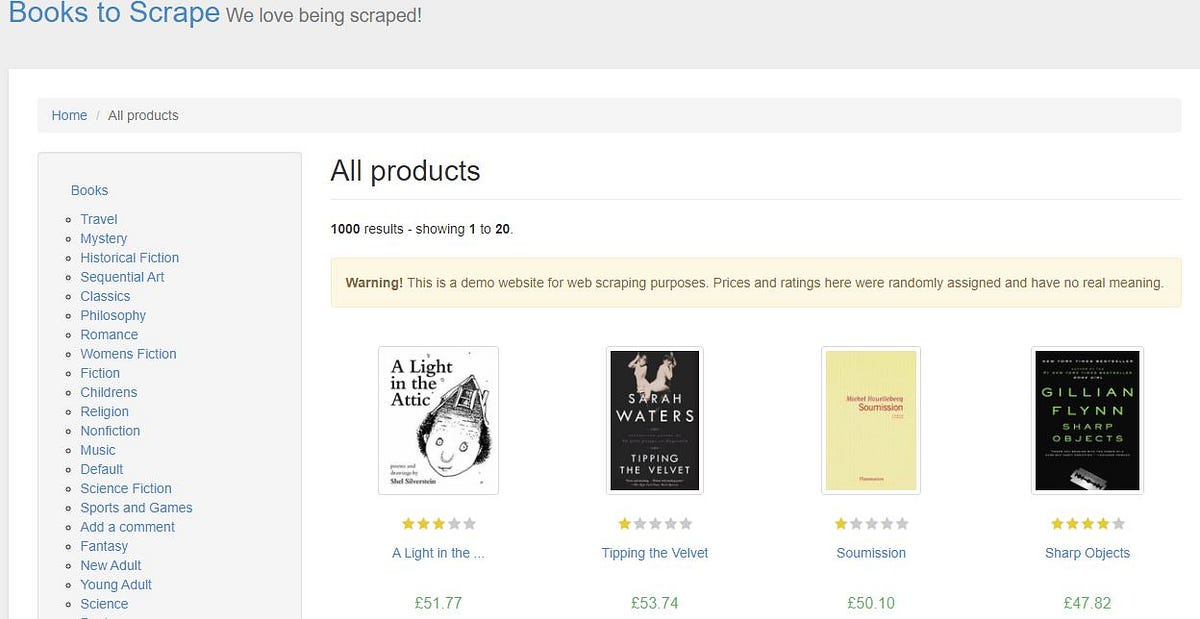Open the Tipping the Velvet title link
Screen dimensions: 1200x619
pos(654,553)
